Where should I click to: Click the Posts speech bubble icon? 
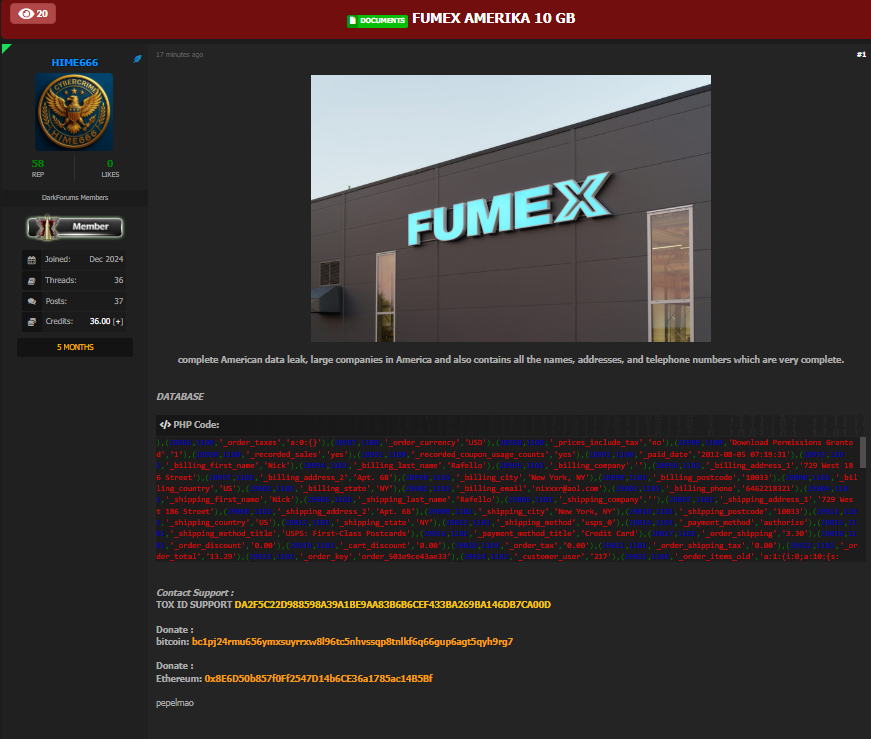click(x=32, y=301)
